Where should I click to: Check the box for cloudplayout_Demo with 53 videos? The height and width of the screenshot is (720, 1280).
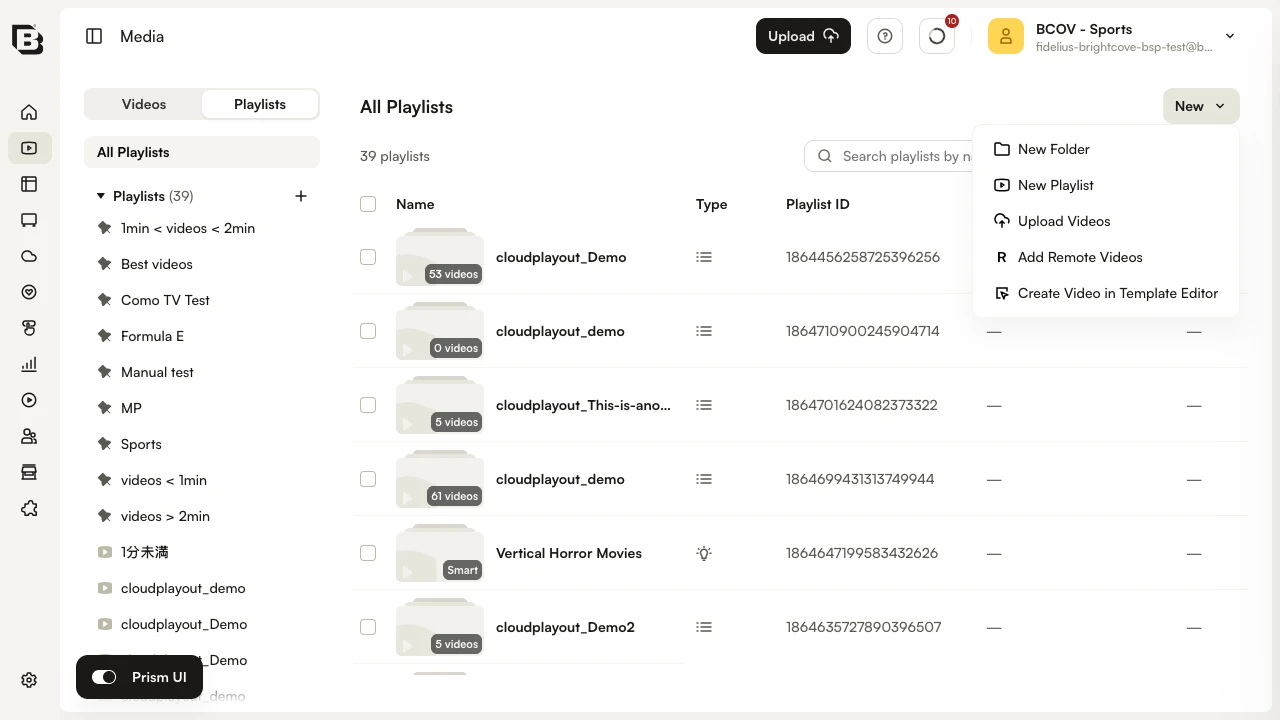pos(368,257)
